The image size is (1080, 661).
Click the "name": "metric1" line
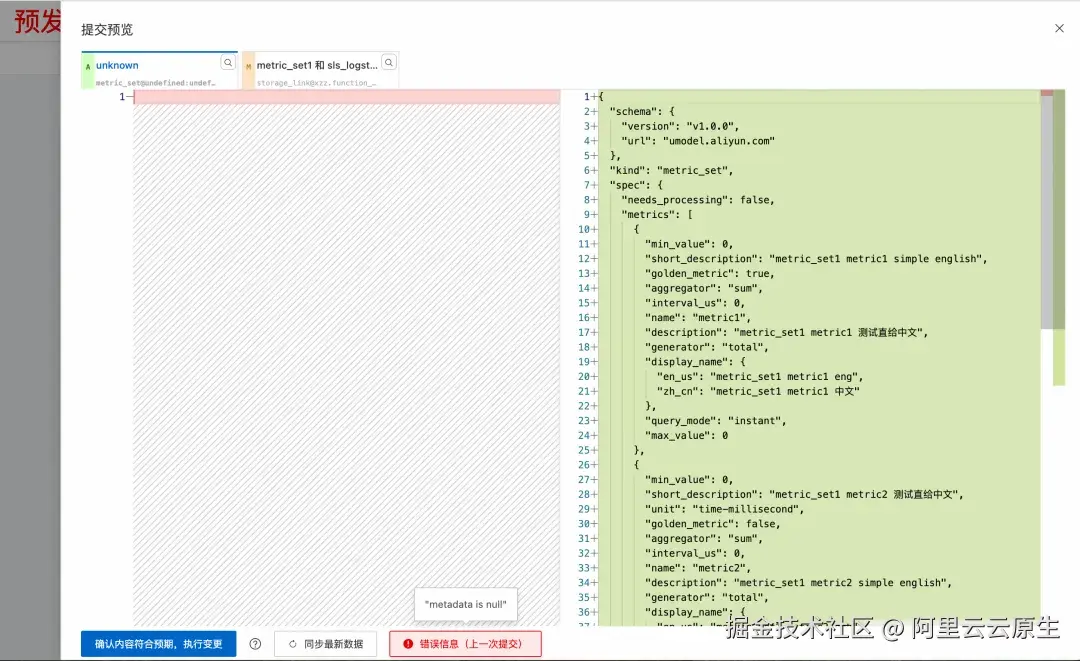[x=698, y=317]
